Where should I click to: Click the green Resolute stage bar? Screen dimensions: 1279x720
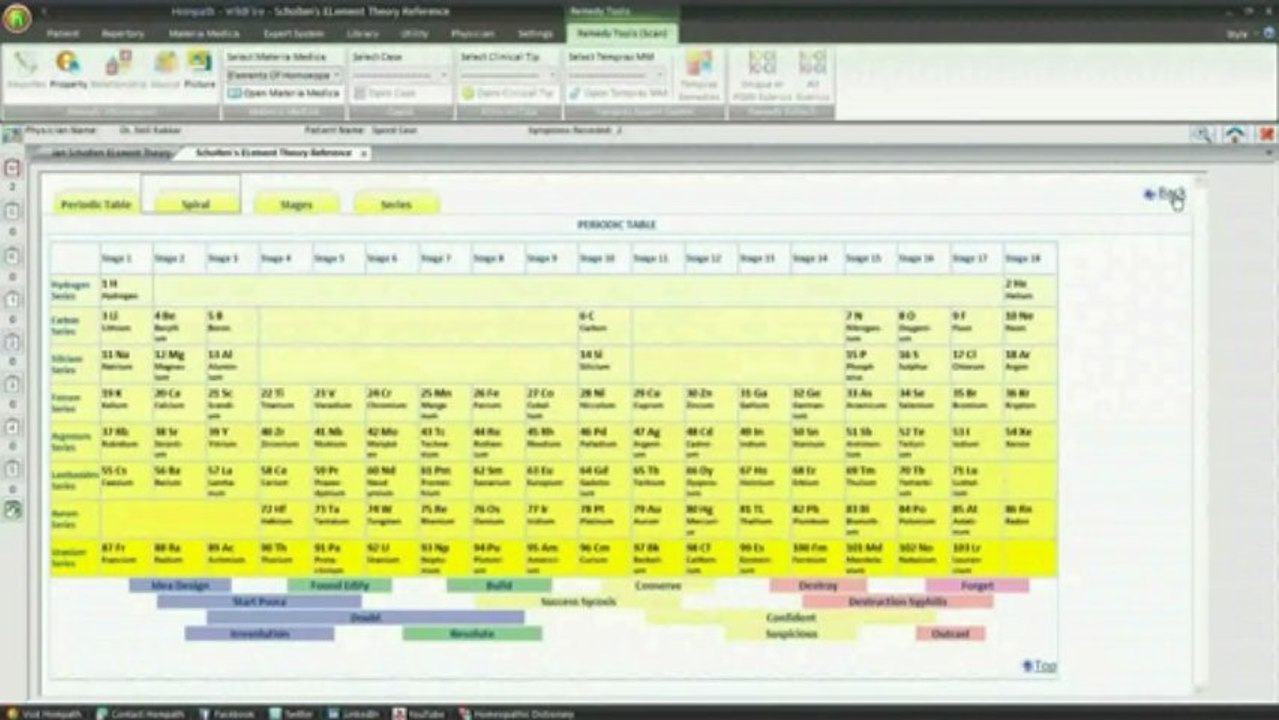tap(472, 634)
